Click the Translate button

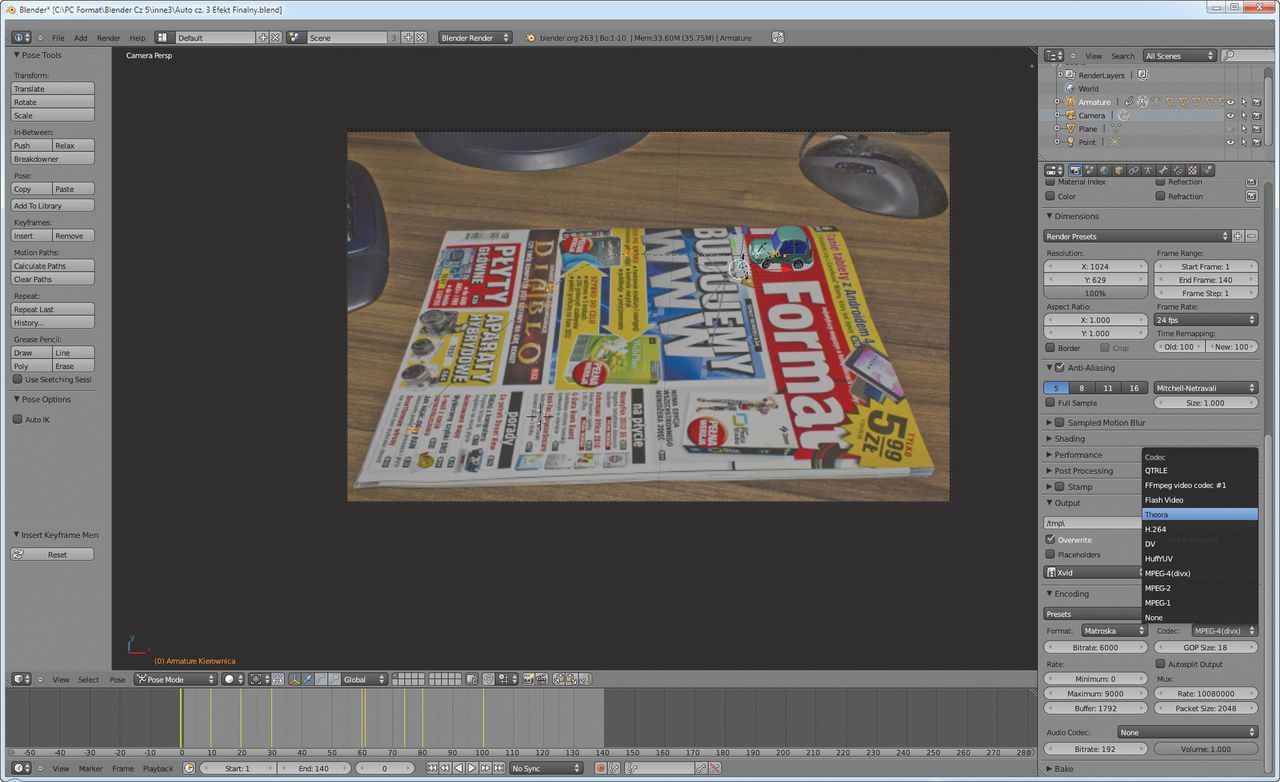53,89
